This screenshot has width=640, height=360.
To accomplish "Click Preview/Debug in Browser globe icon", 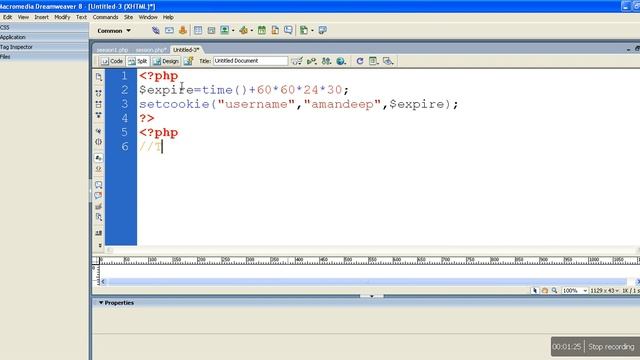I will 341,61.
